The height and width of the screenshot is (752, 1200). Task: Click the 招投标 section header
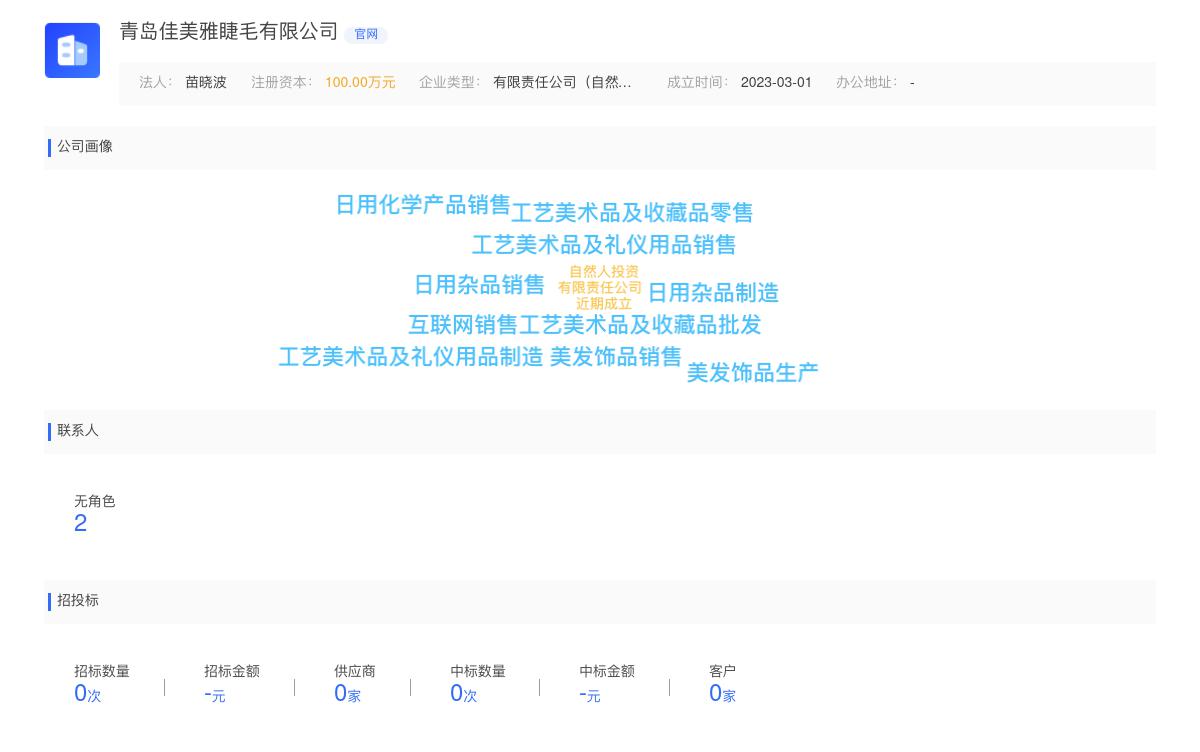78,601
